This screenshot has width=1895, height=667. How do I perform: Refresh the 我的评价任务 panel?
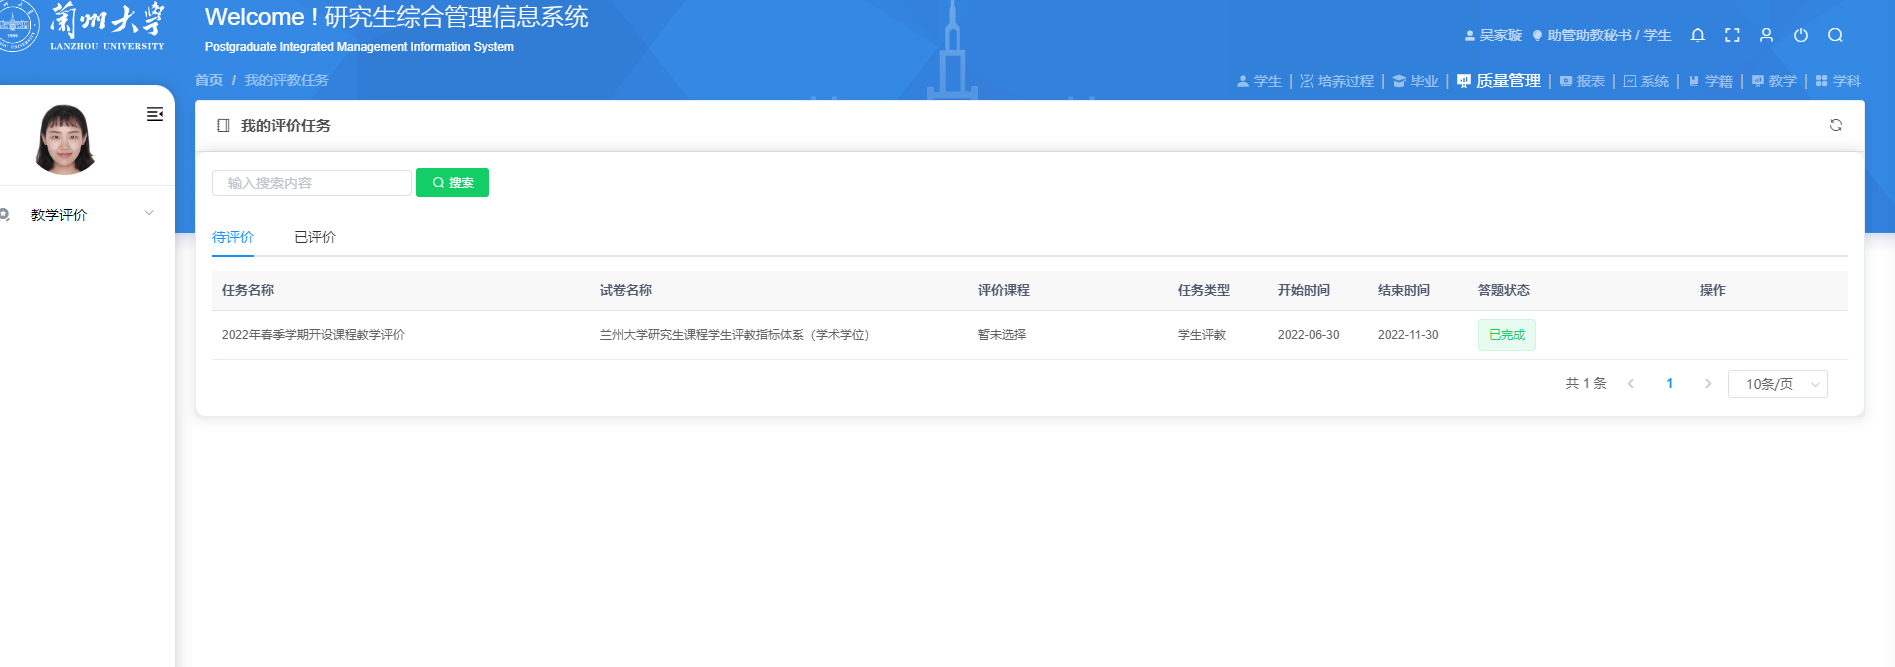tap(1835, 125)
